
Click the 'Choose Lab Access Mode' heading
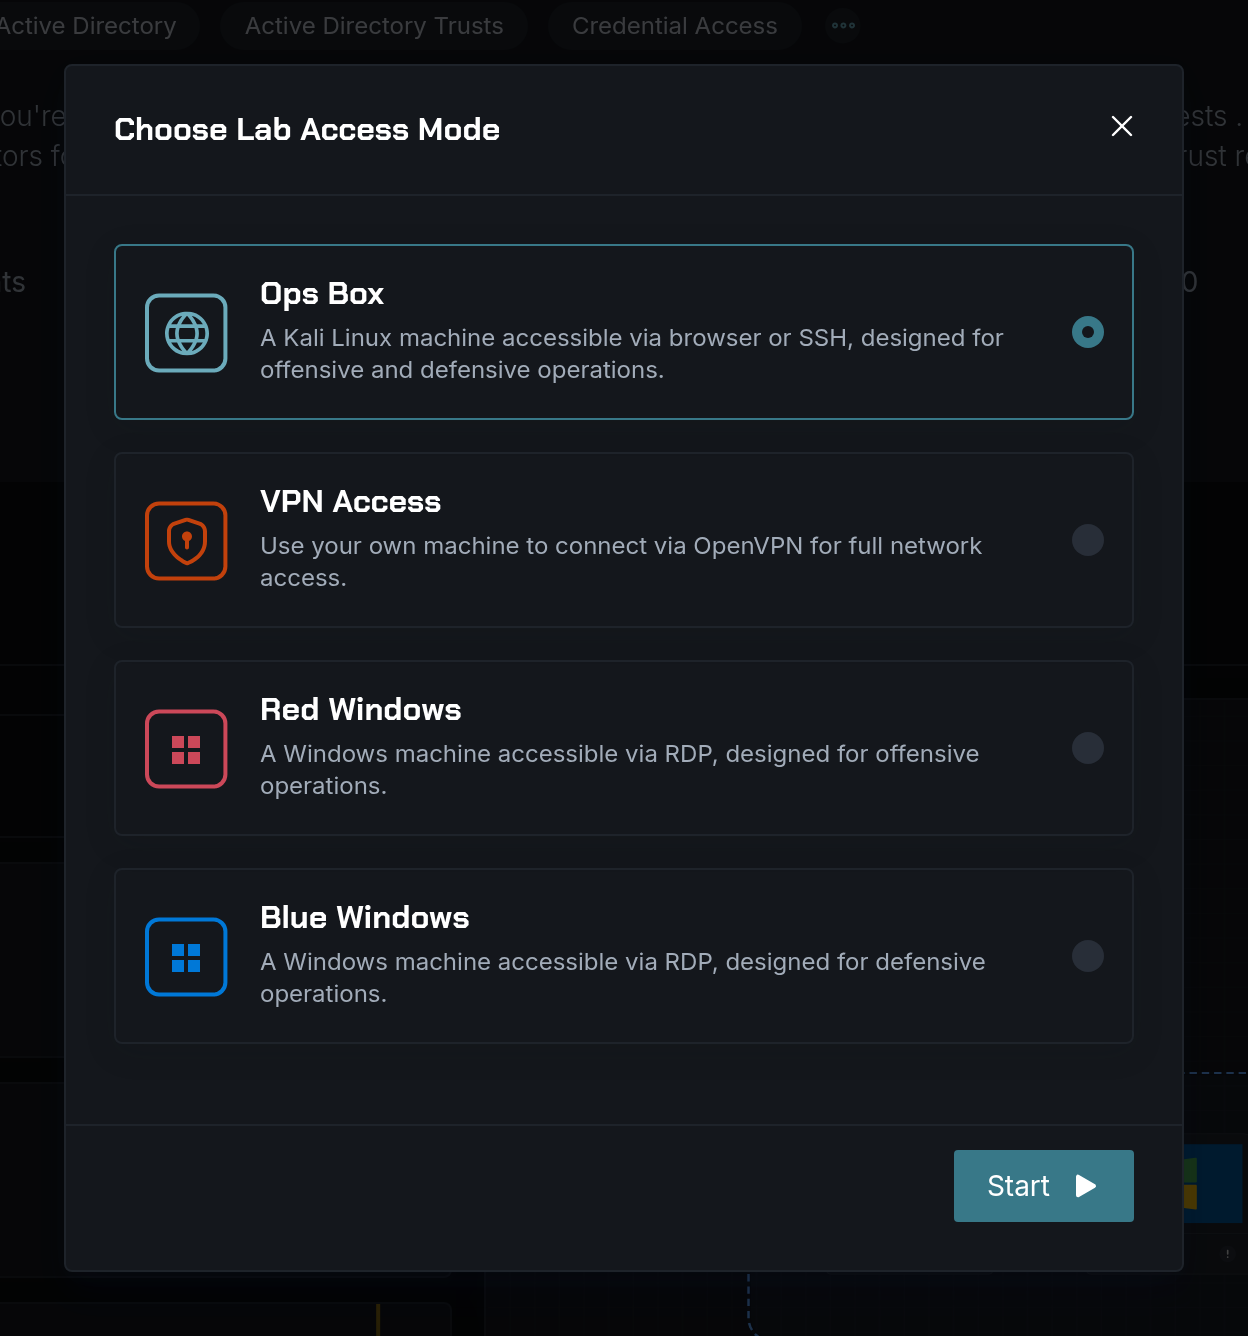pyautogui.click(x=307, y=130)
